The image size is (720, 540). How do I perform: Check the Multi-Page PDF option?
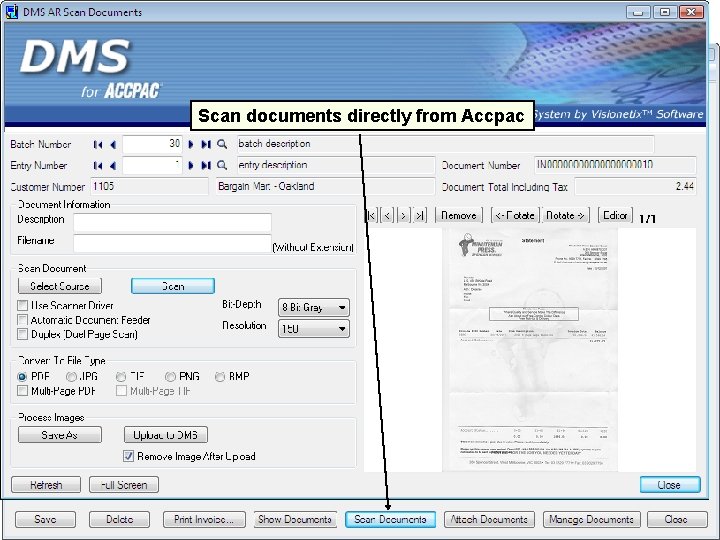(22, 391)
